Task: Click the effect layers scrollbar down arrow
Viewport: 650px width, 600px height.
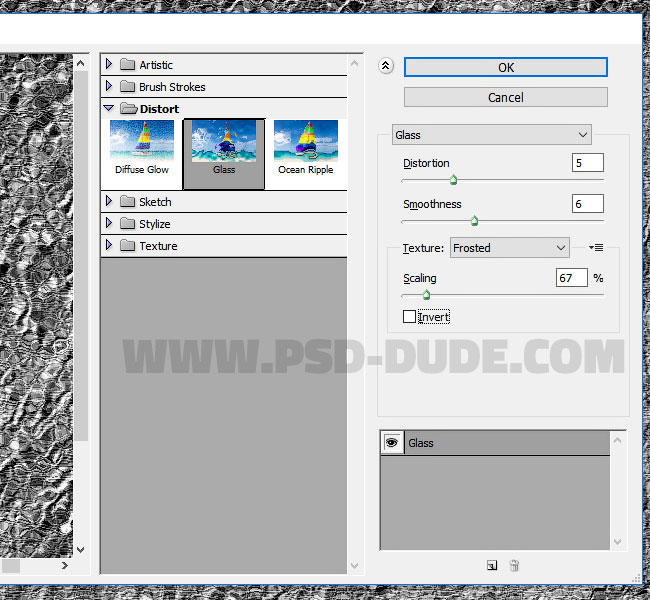Action: pyautogui.click(x=617, y=542)
